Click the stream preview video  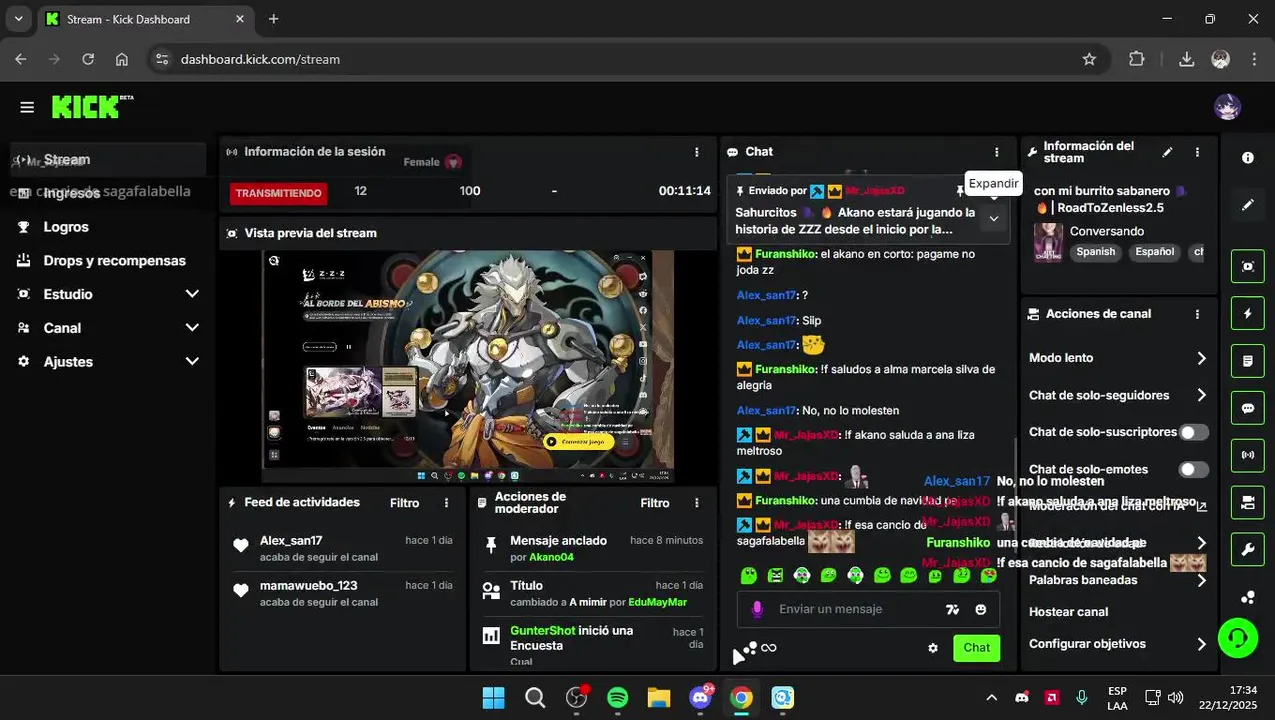[468, 367]
